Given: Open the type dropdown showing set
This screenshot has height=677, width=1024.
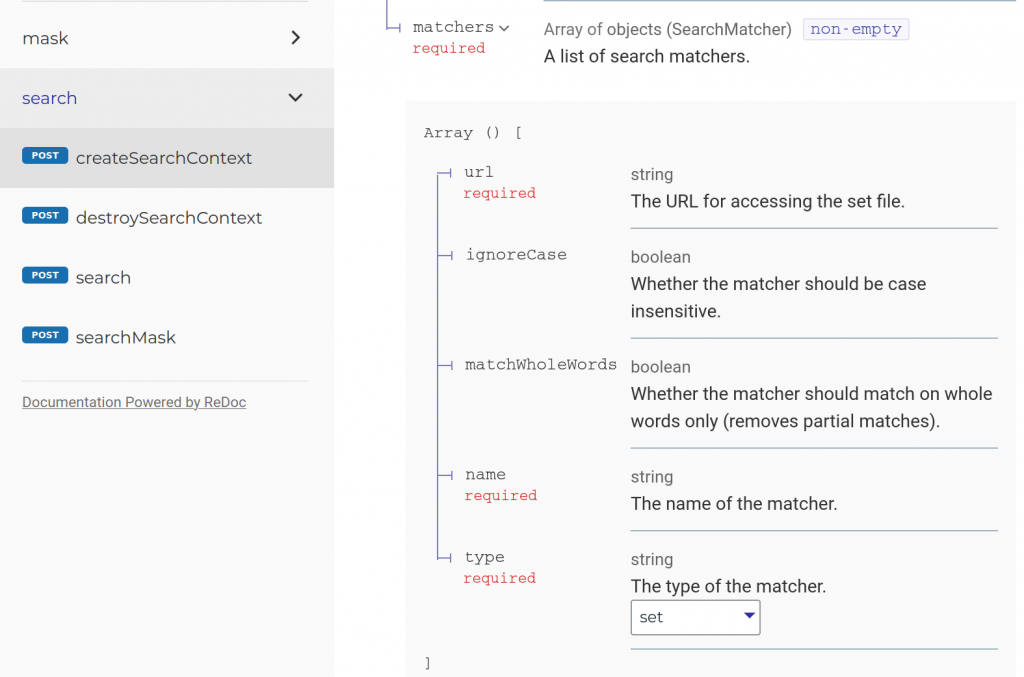Looking at the screenshot, I should 695,618.
